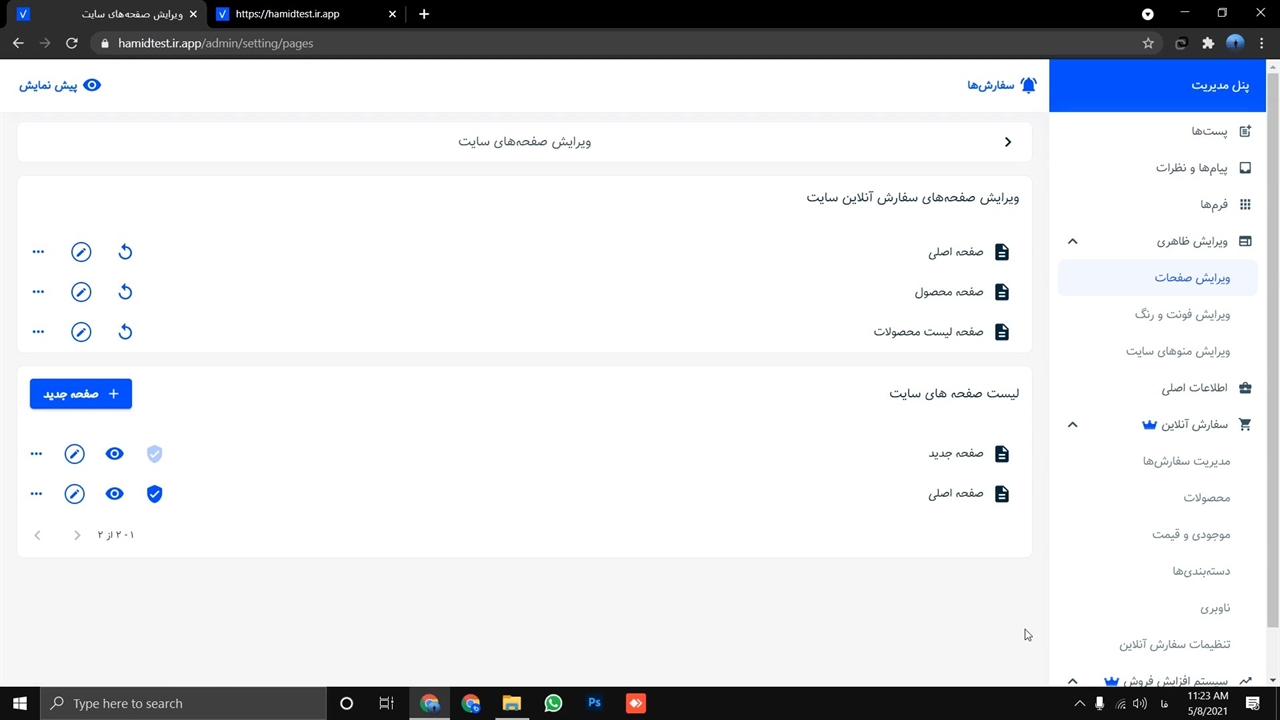The height and width of the screenshot is (720, 1280).
Task: Collapse the سیستم افزایش فروش sidebar section
Action: click(1072, 681)
